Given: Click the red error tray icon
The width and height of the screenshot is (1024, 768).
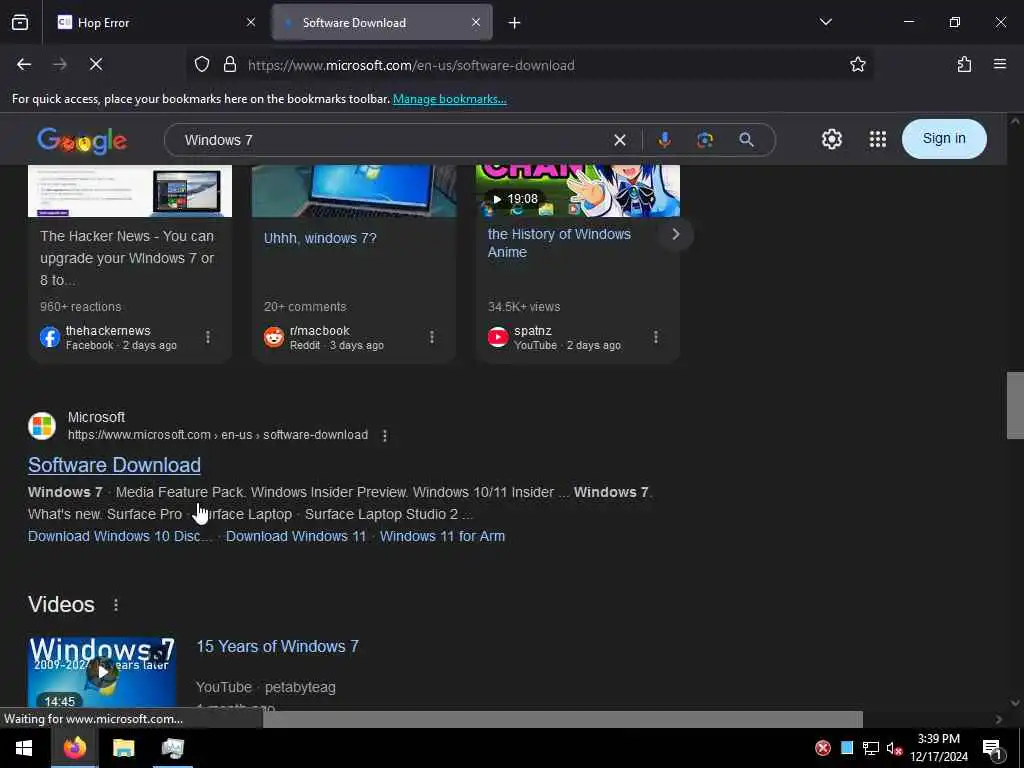Looking at the screenshot, I should click(x=823, y=748).
